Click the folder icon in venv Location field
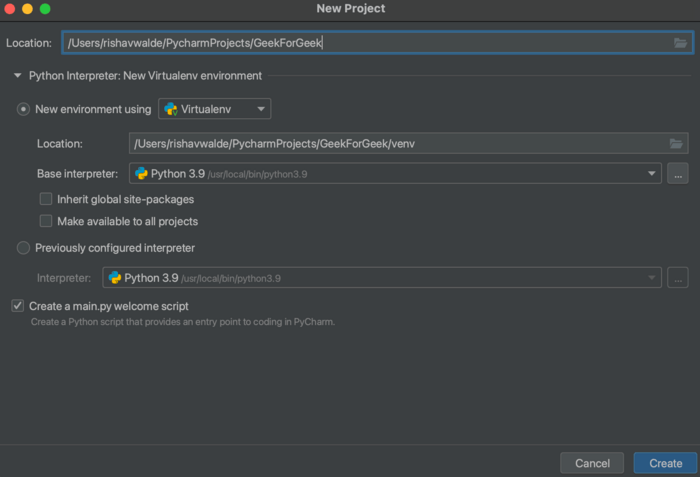 [x=676, y=143]
